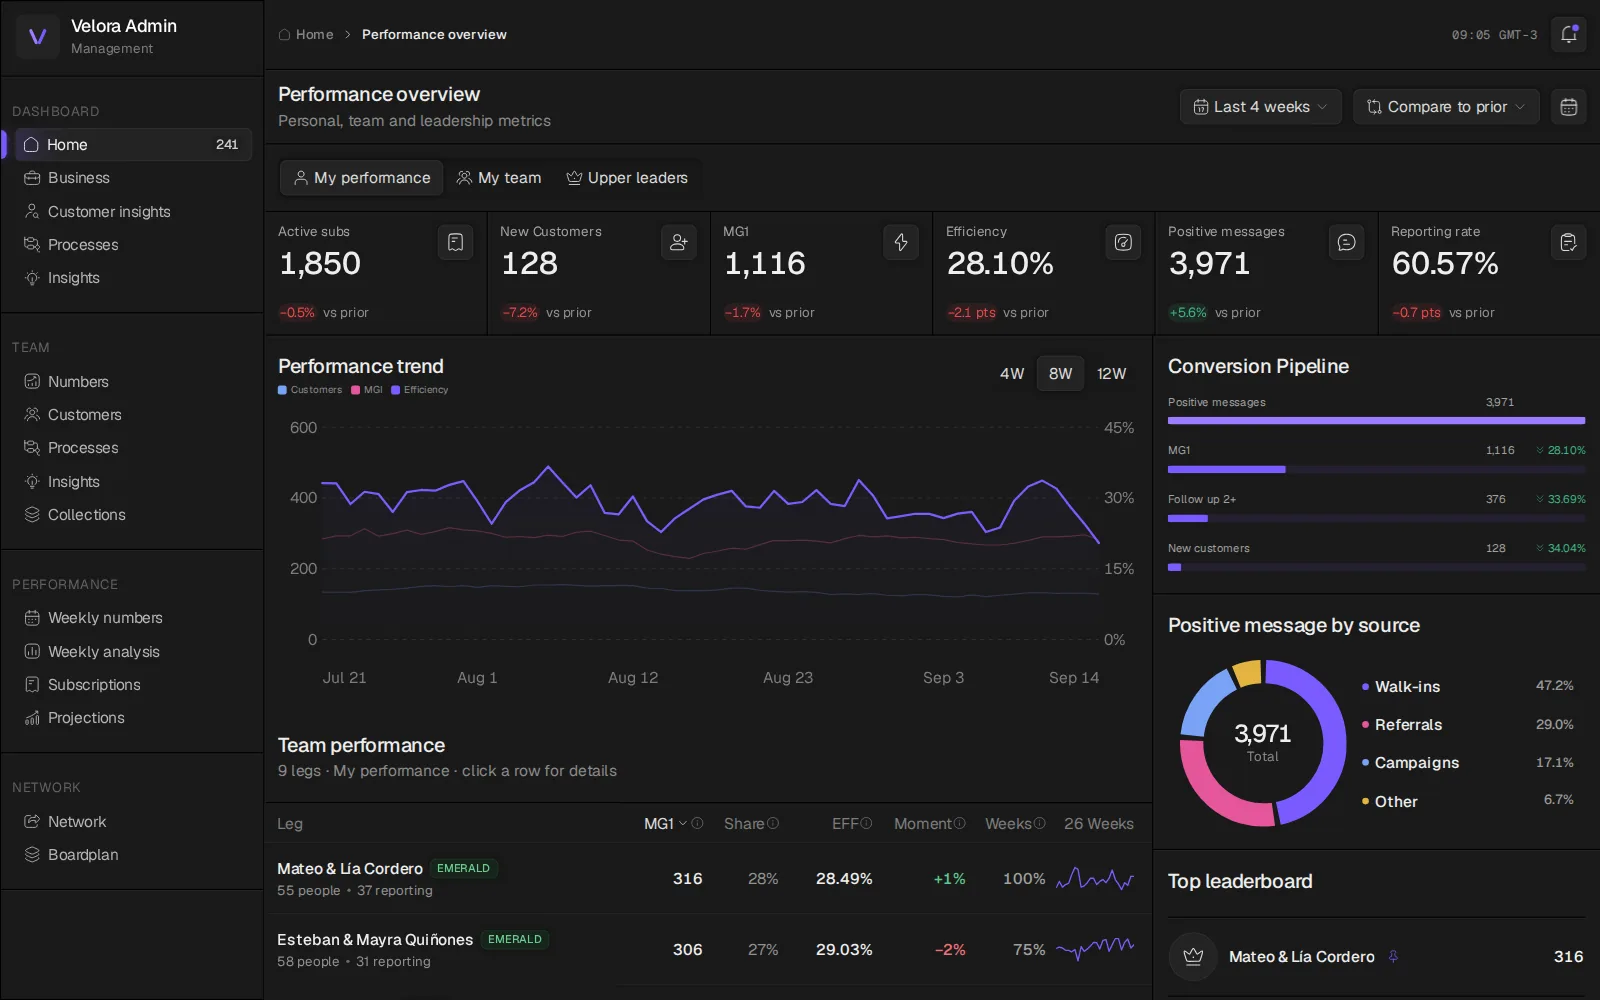
Task: Open the Collections sidebar link
Action: [133, 514]
